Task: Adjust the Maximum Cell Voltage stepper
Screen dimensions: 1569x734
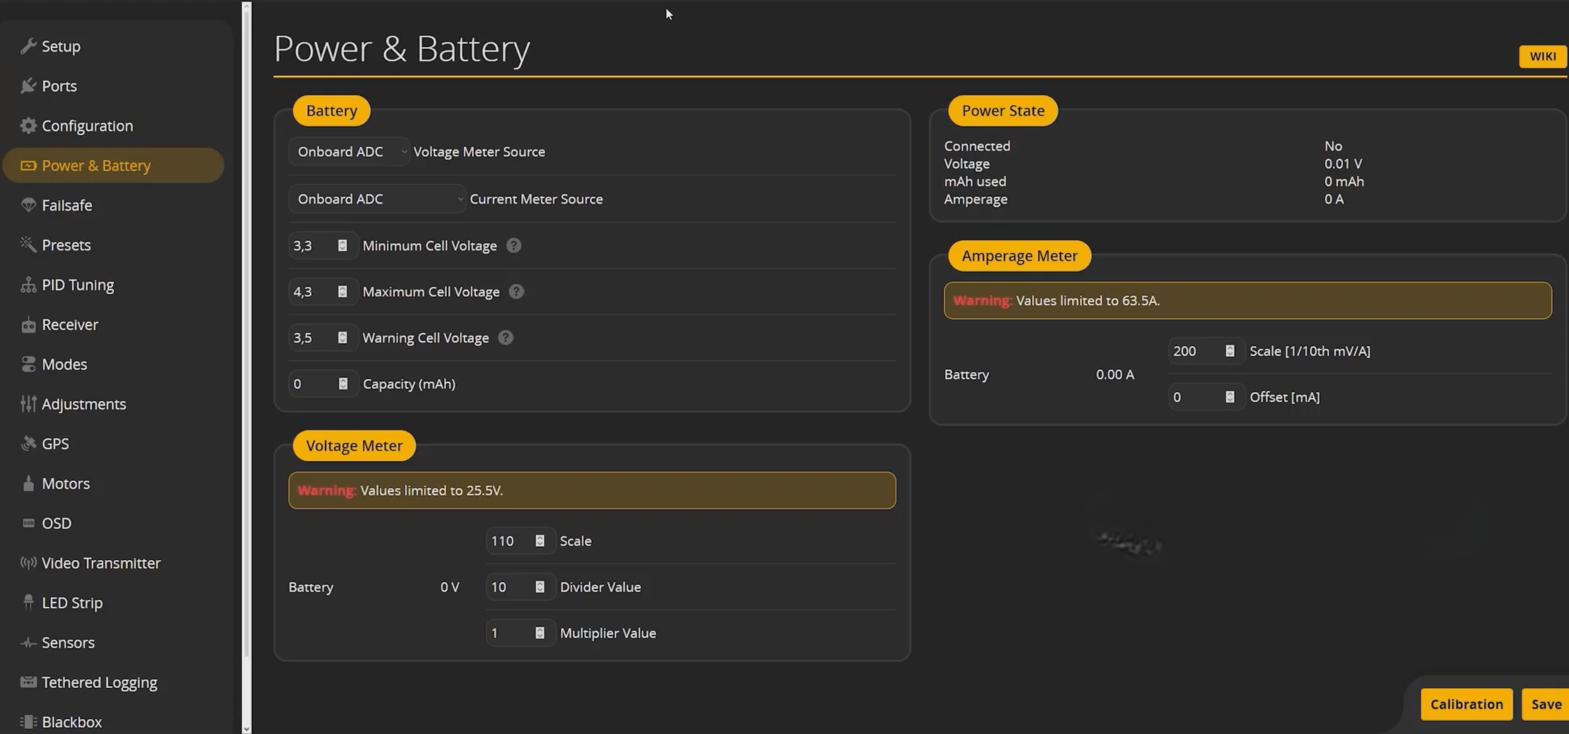Action: (x=342, y=292)
